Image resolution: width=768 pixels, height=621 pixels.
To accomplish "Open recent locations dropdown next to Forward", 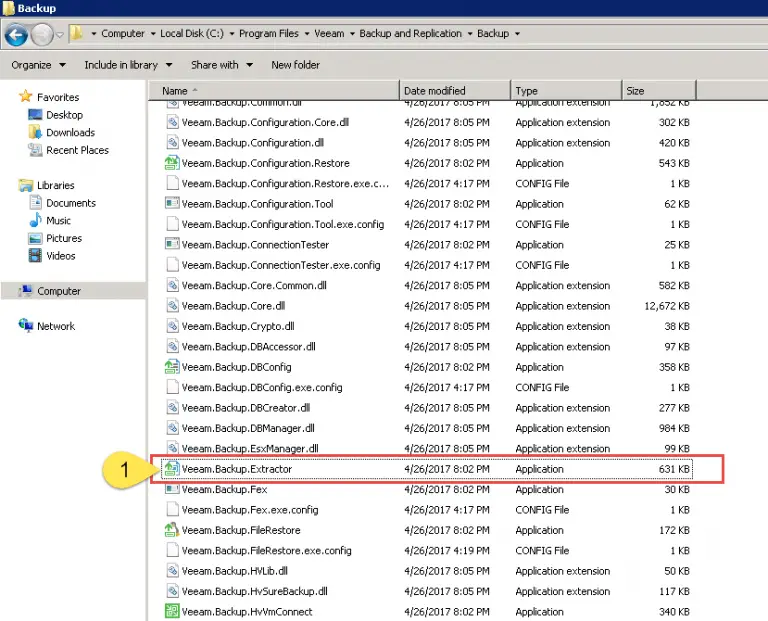I will [60, 35].
